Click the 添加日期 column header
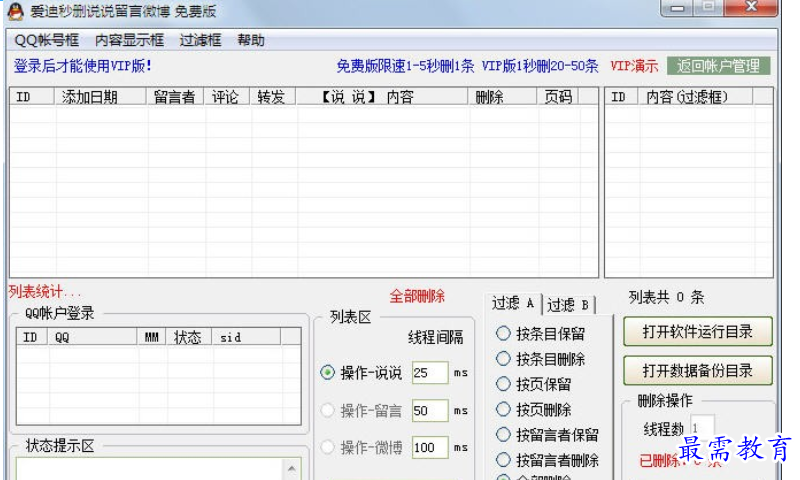Viewport: 800px width, 480px height. tap(100, 96)
